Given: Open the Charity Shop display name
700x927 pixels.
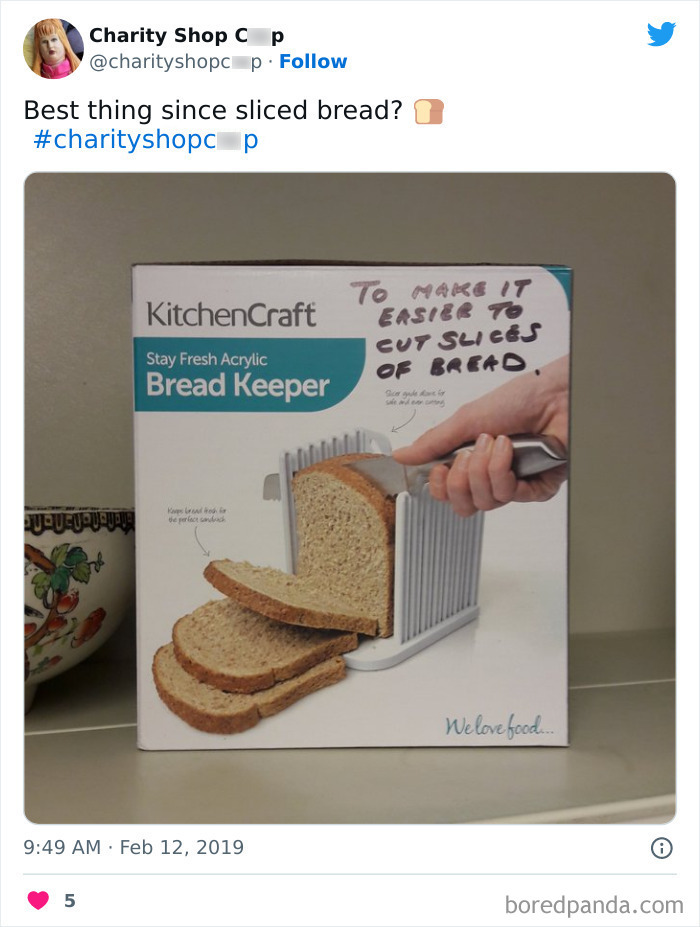Looking at the screenshot, I should (186, 35).
